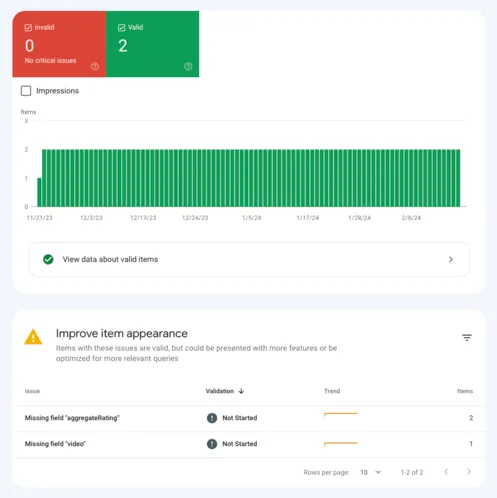Go to previous page of issues
The height and width of the screenshot is (498, 497).
(446, 472)
